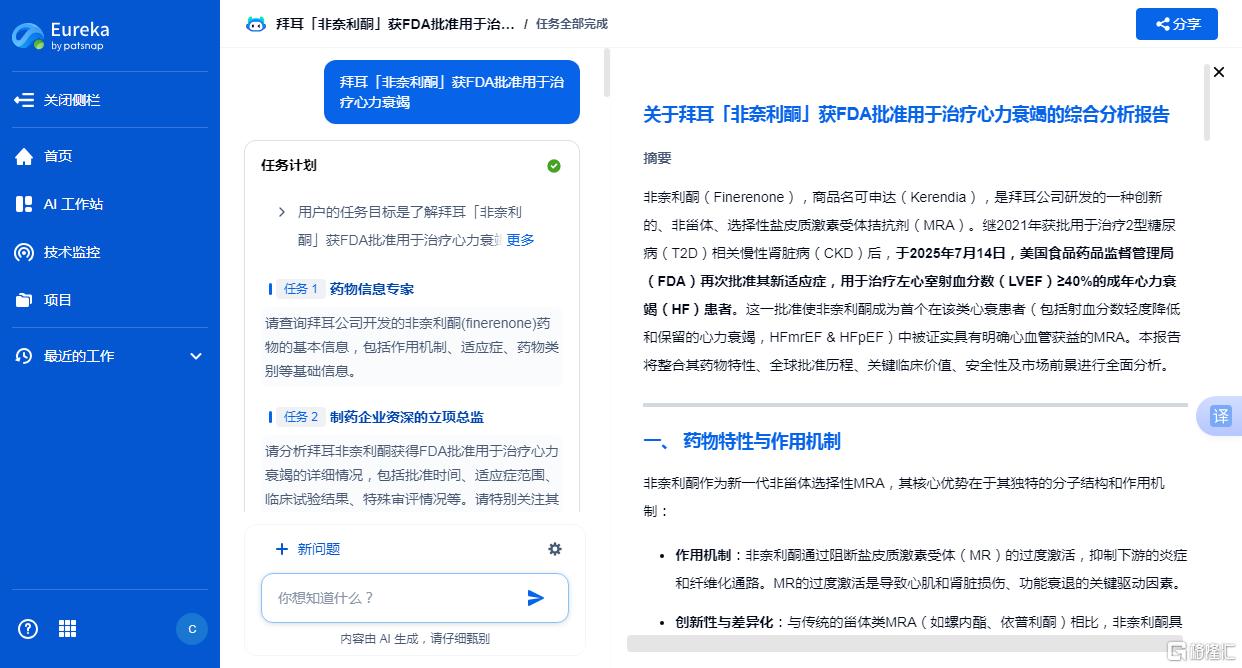1242x668 pixels.
Task: Expand 最近的工作 recent work list
Action: pyautogui.click(x=110, y=356)
